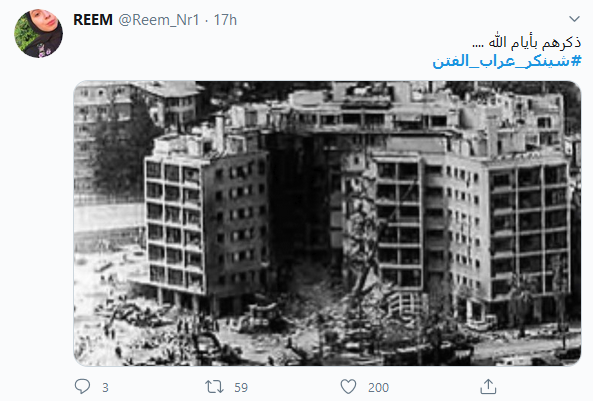Click the retweet count showing 59

coord(241,387)
